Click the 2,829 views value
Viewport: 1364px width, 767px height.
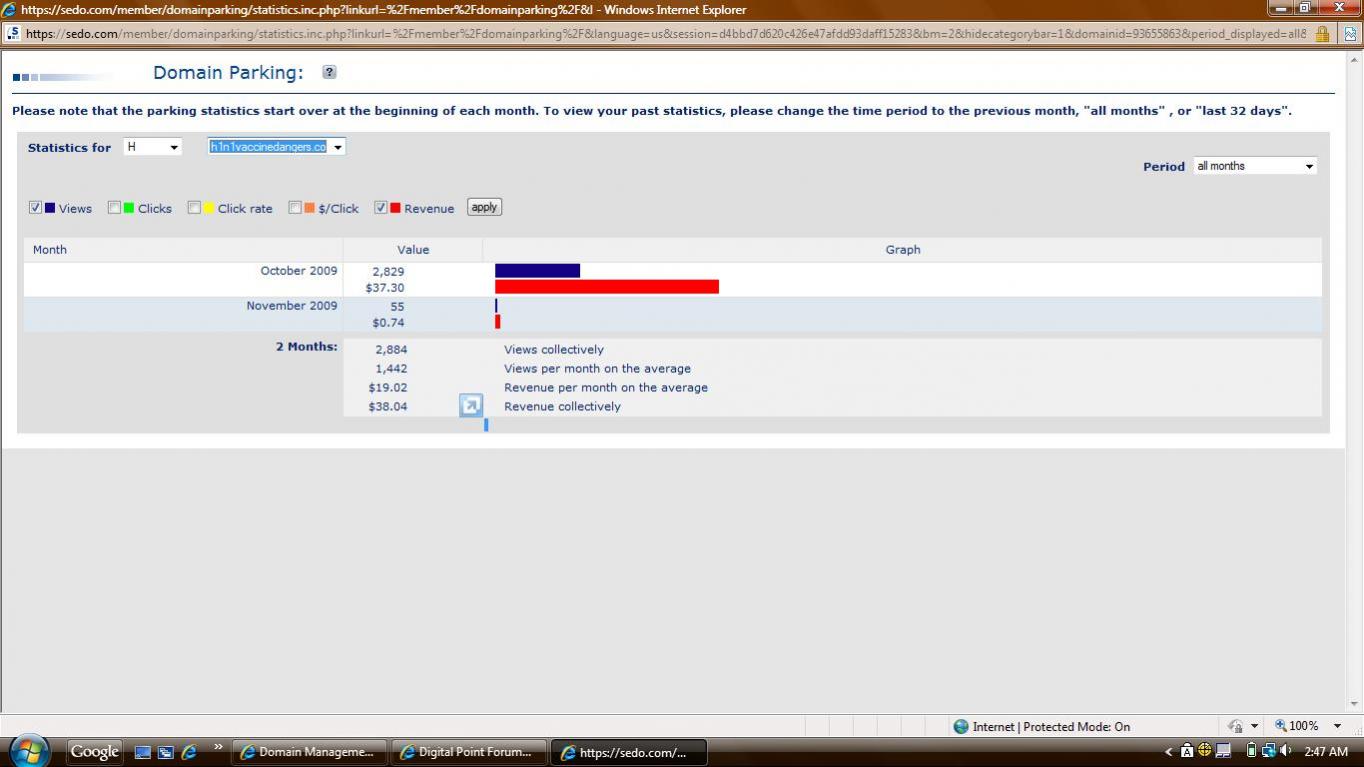pos(388,272)
